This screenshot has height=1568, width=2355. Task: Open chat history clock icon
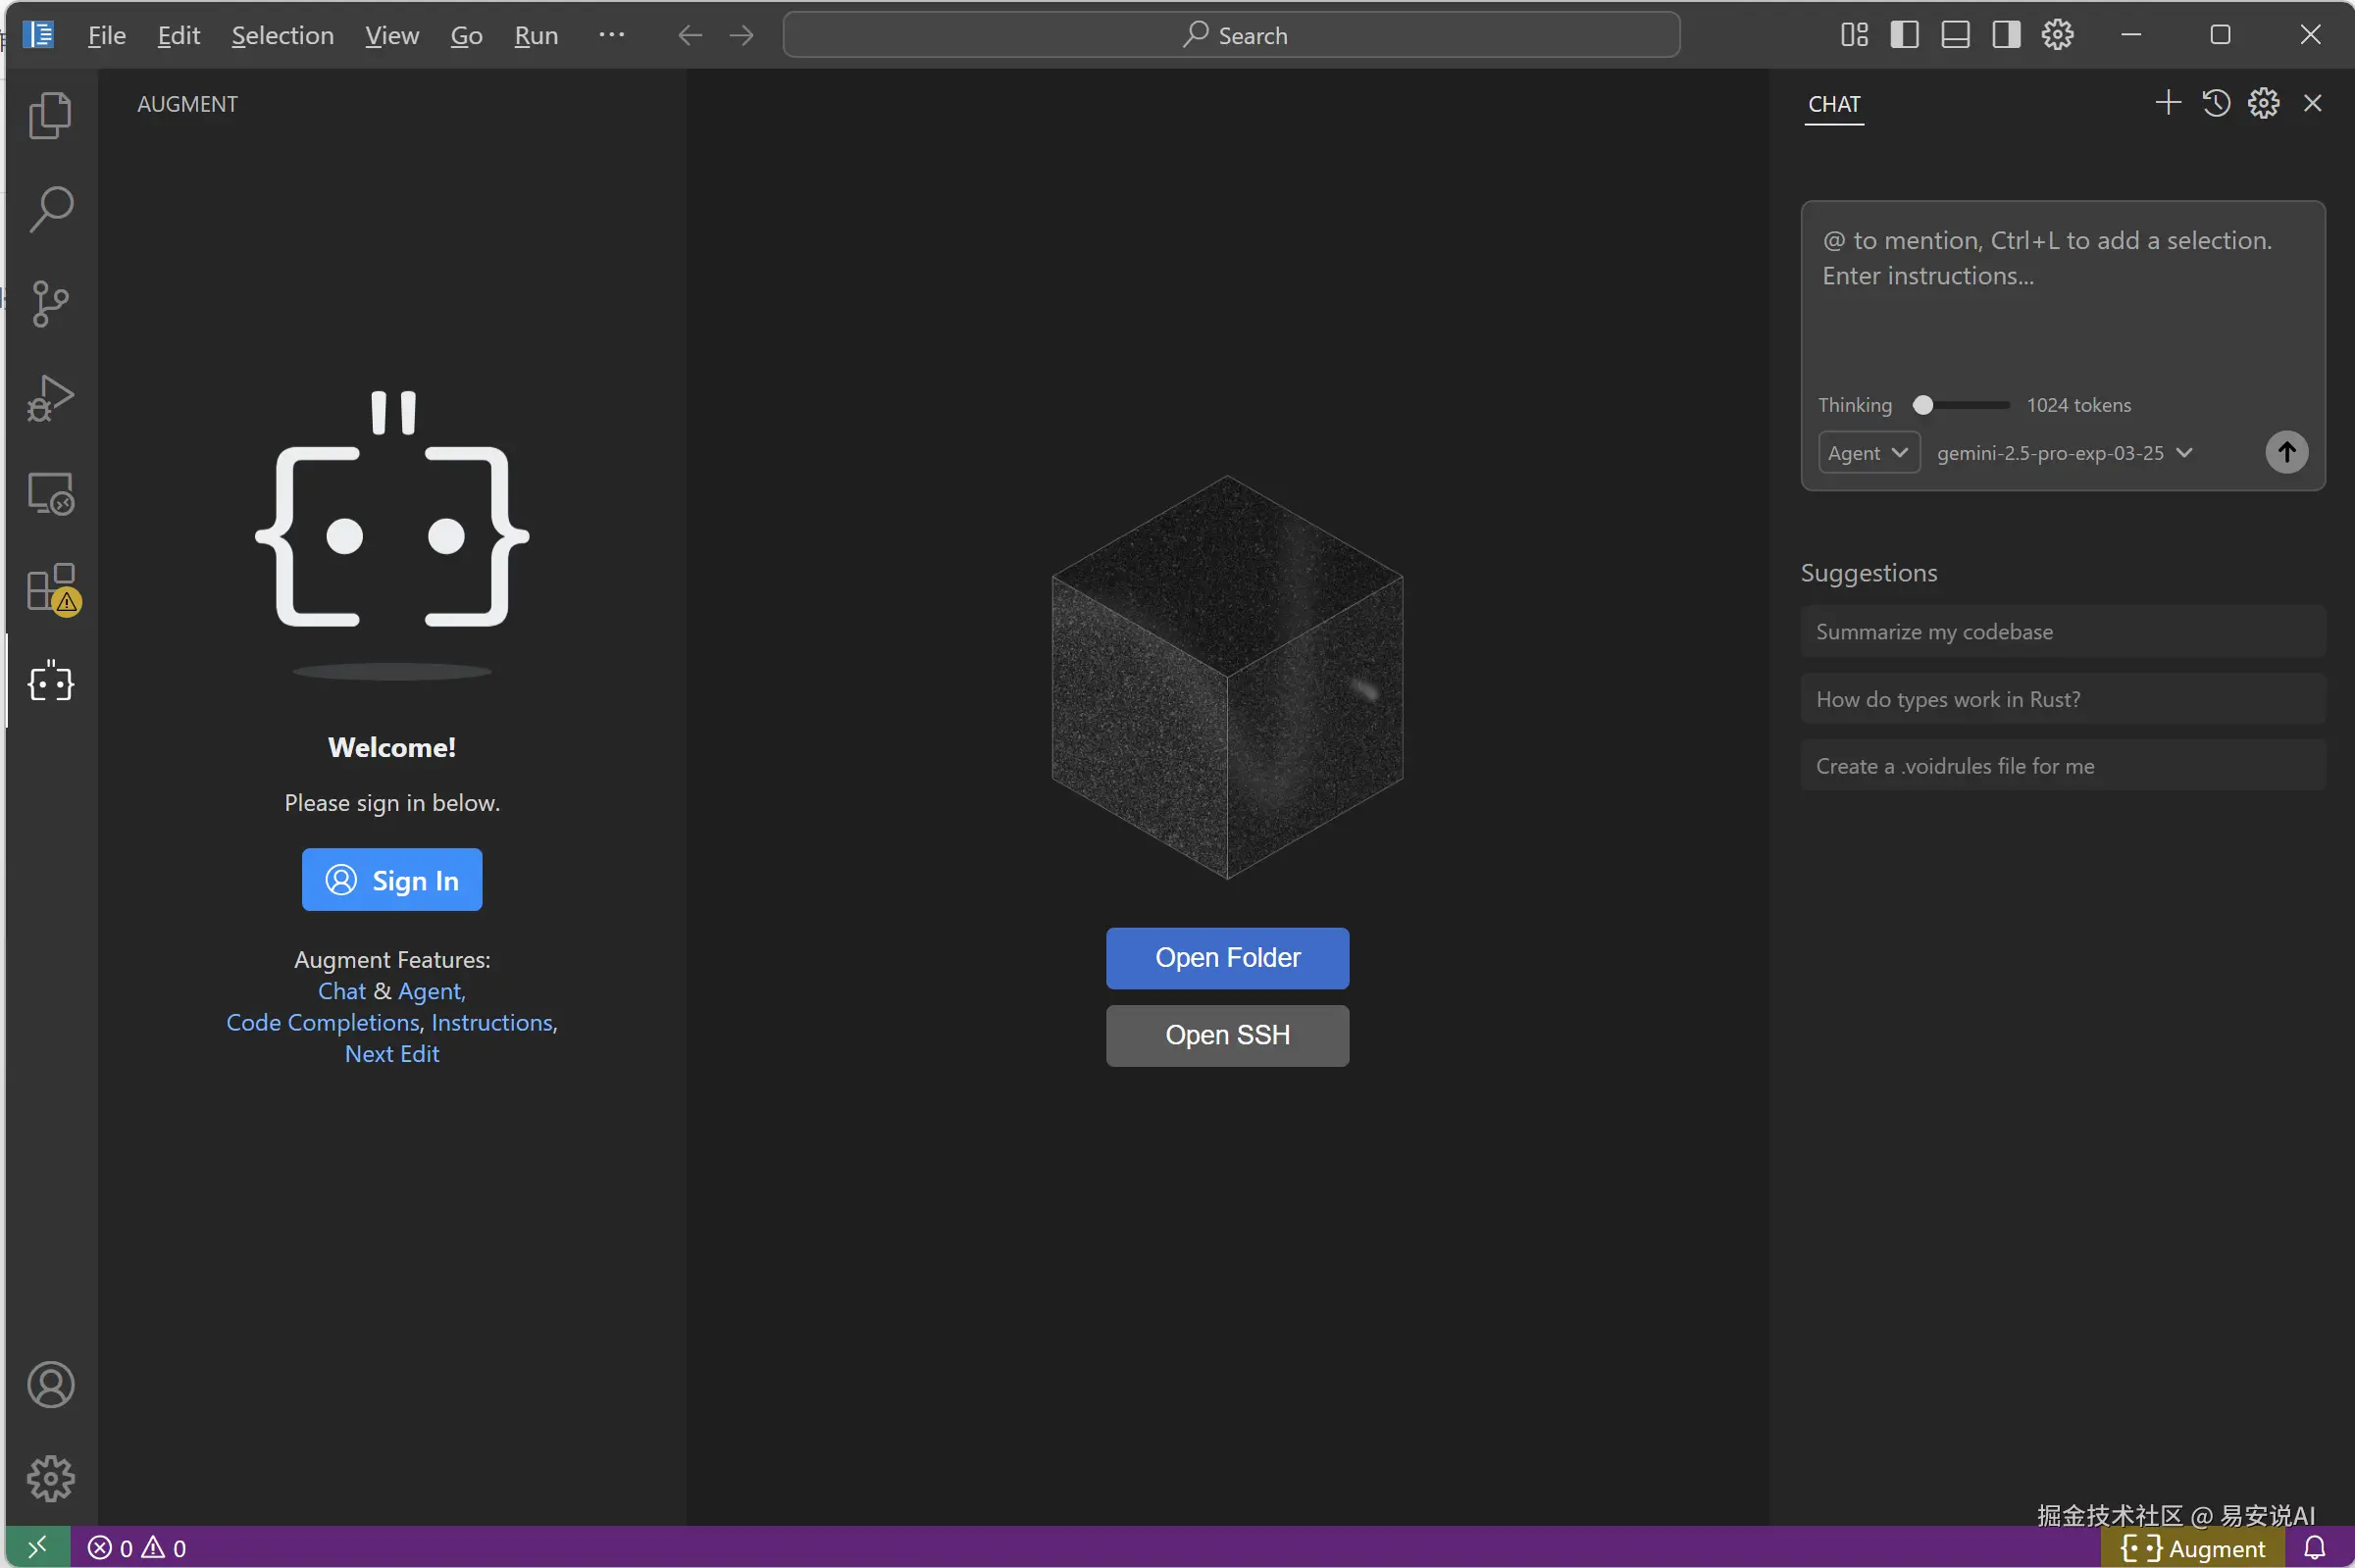[x=2215, y=103]
